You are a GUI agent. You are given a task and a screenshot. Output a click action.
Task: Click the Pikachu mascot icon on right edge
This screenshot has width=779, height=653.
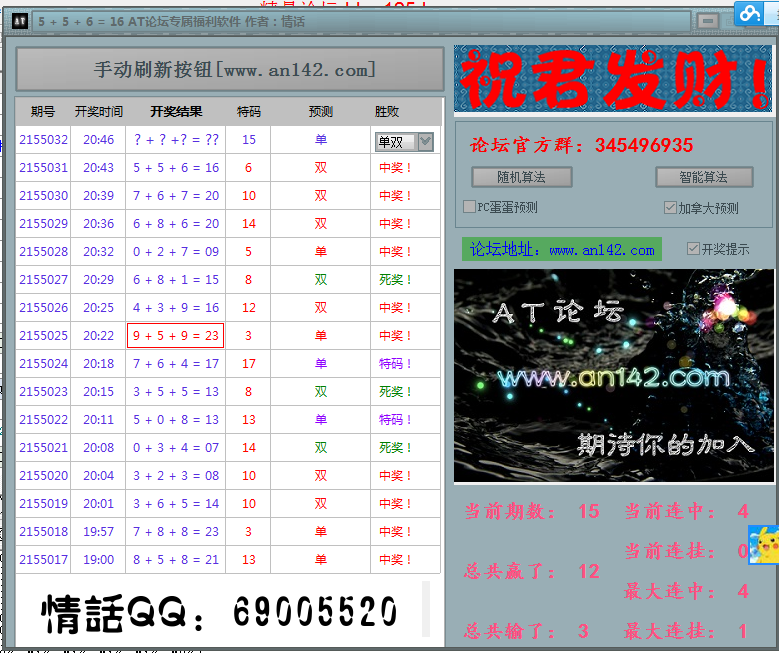click(763, 546)
